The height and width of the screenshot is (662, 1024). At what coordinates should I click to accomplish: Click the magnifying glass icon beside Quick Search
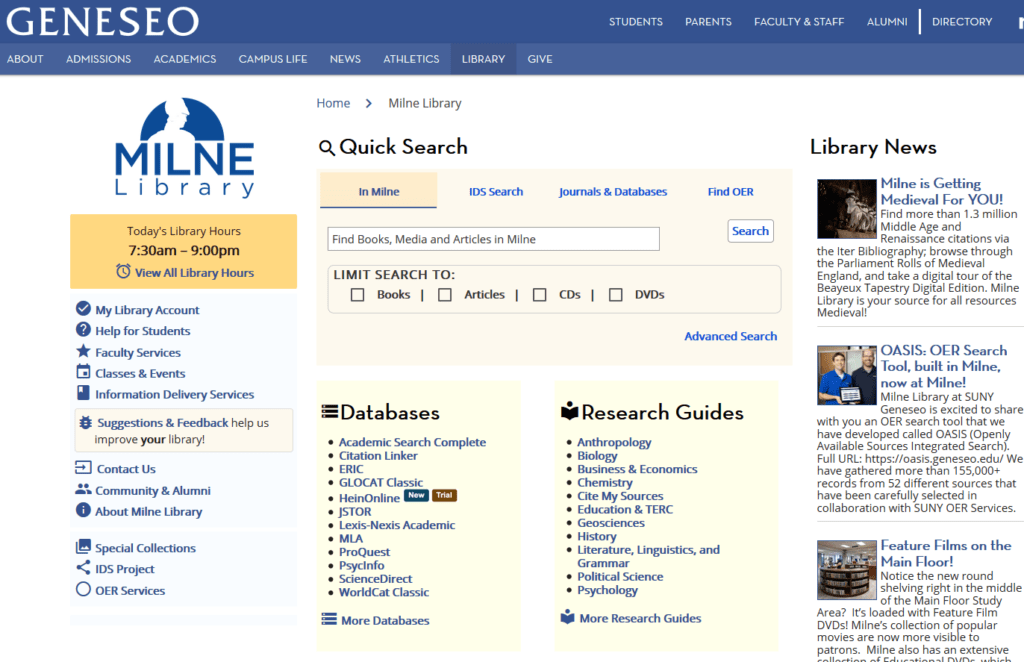(x=327, y=147)
